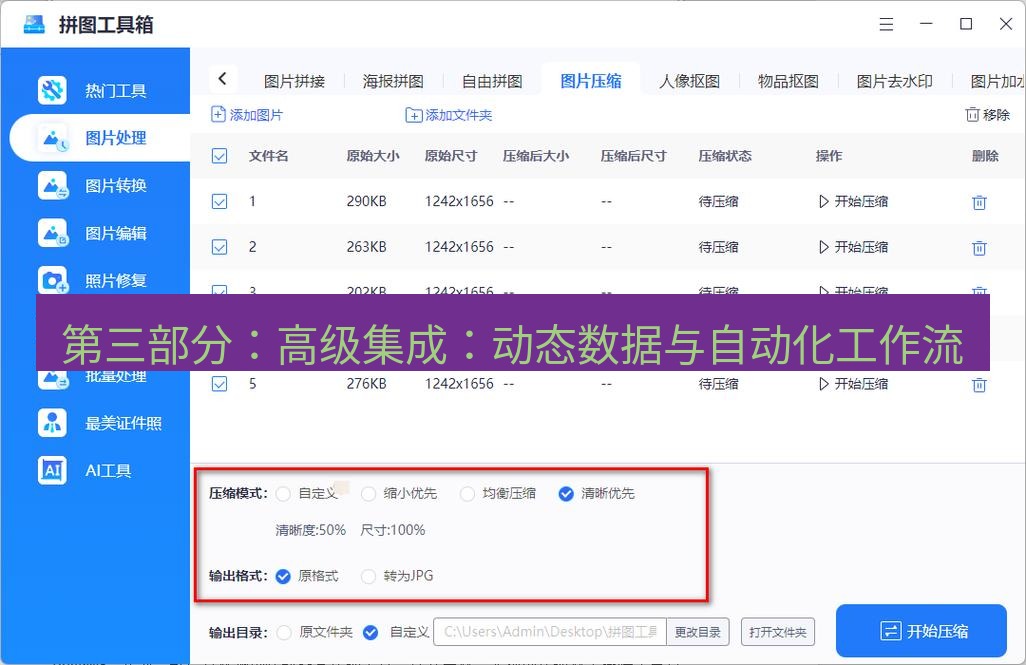Switch to 人像抠图 tab

click(x=690, y=81)
